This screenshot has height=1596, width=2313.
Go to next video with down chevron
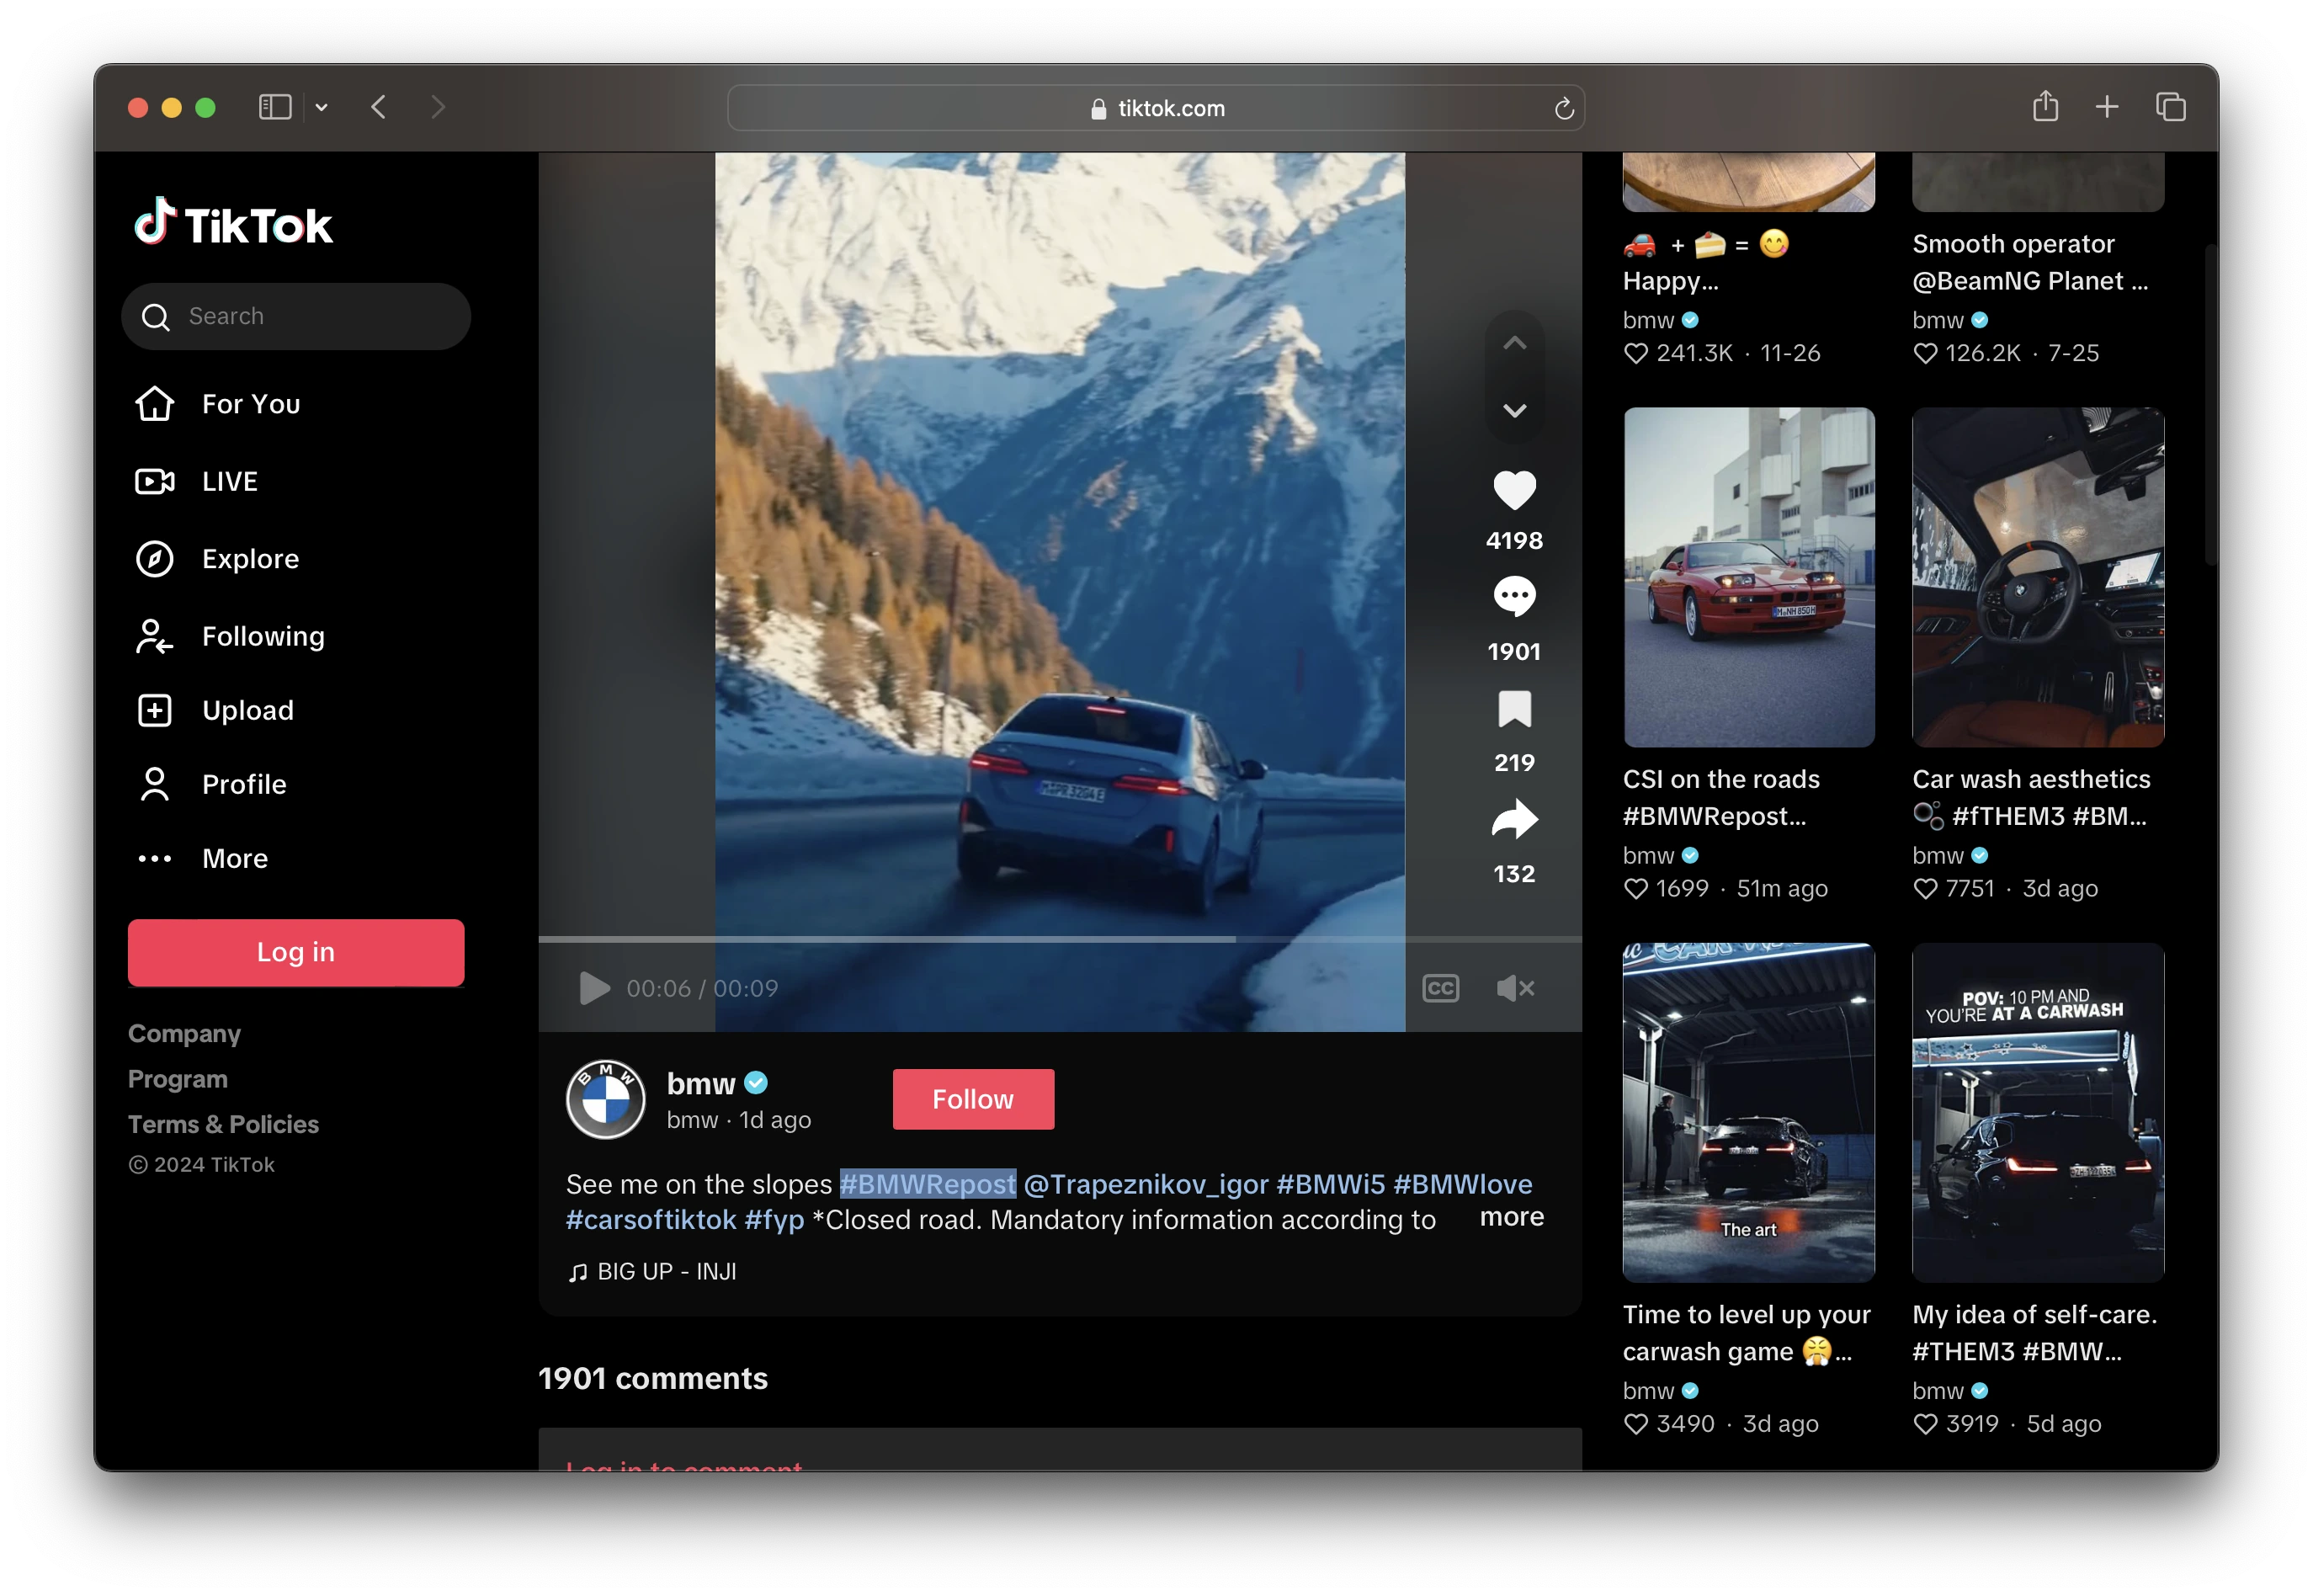point(1514,411)
